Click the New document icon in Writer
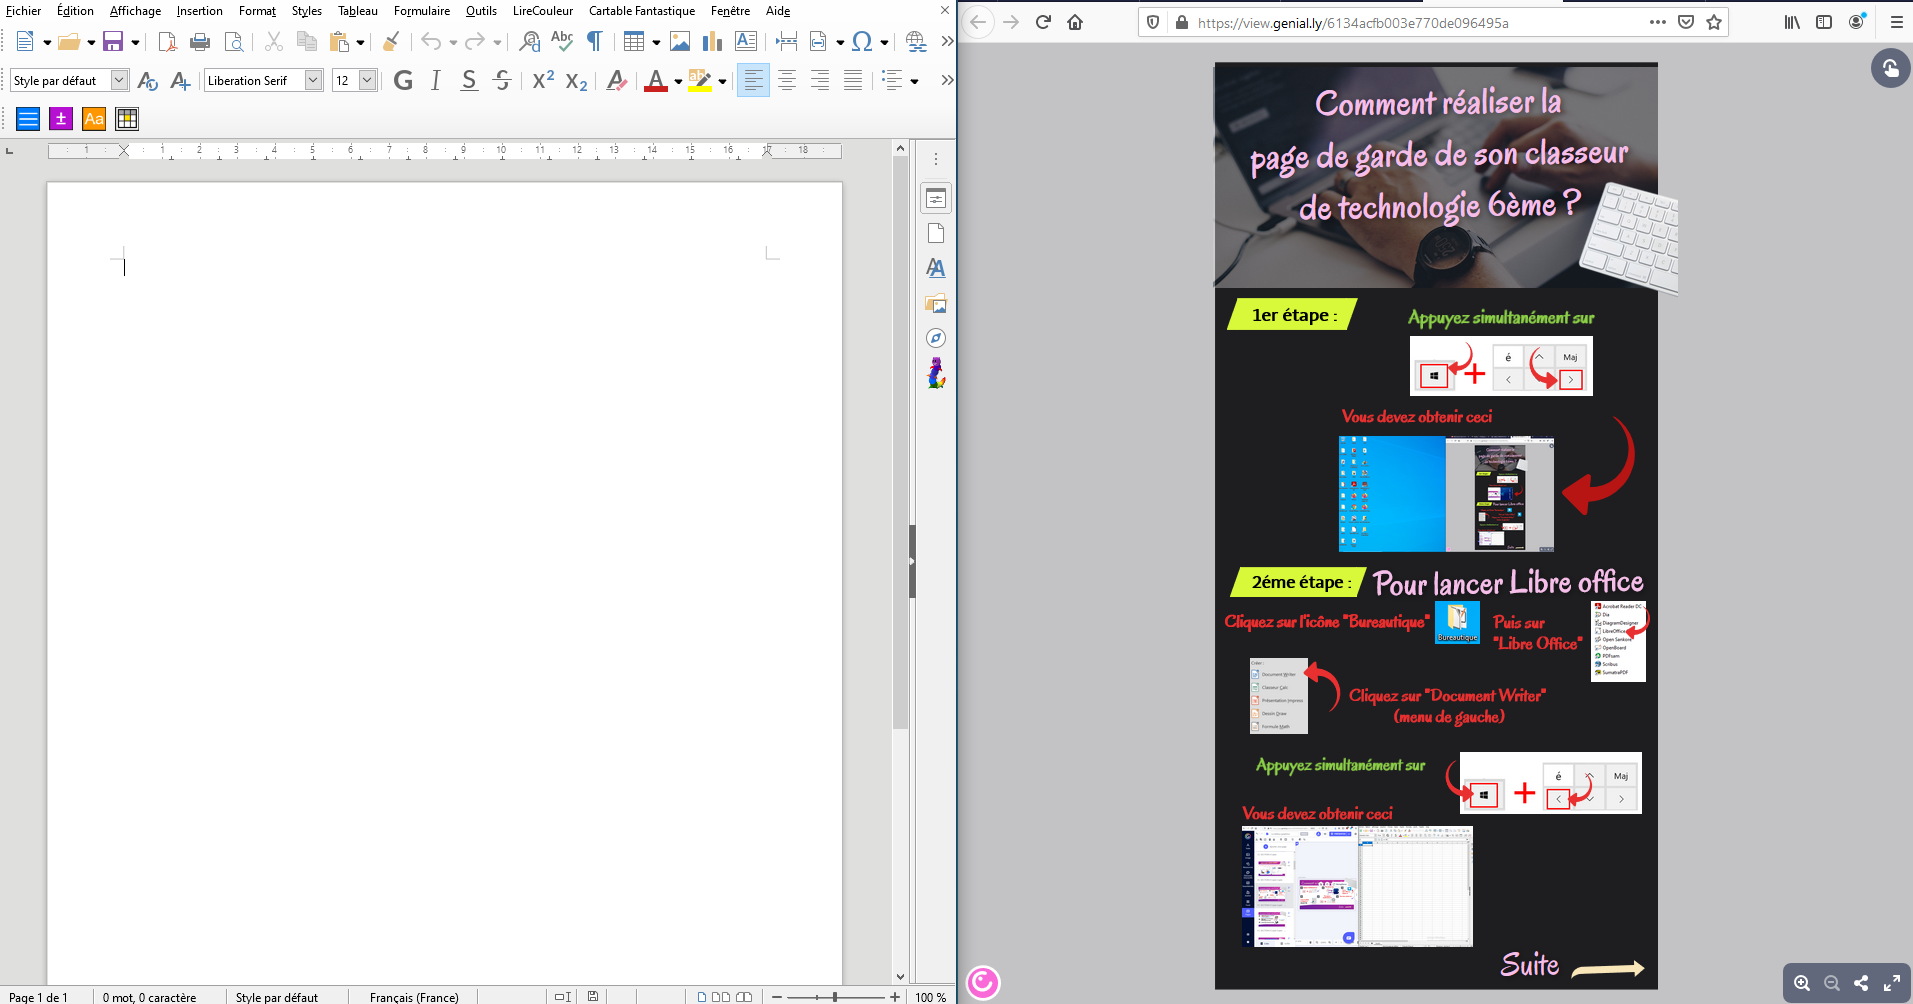The width and height of the screenshot is (1913, 1004). tap(25, 41)
